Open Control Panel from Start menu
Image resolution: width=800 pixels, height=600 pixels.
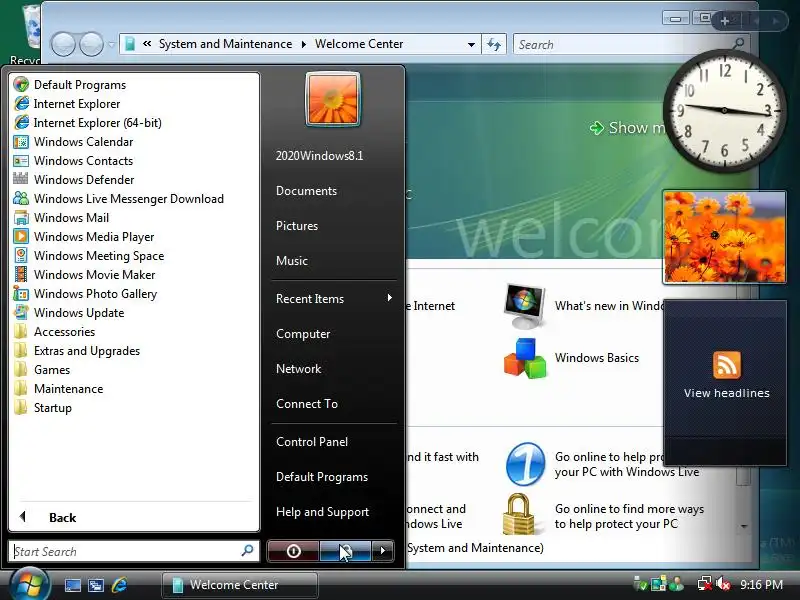pos(312,442)
